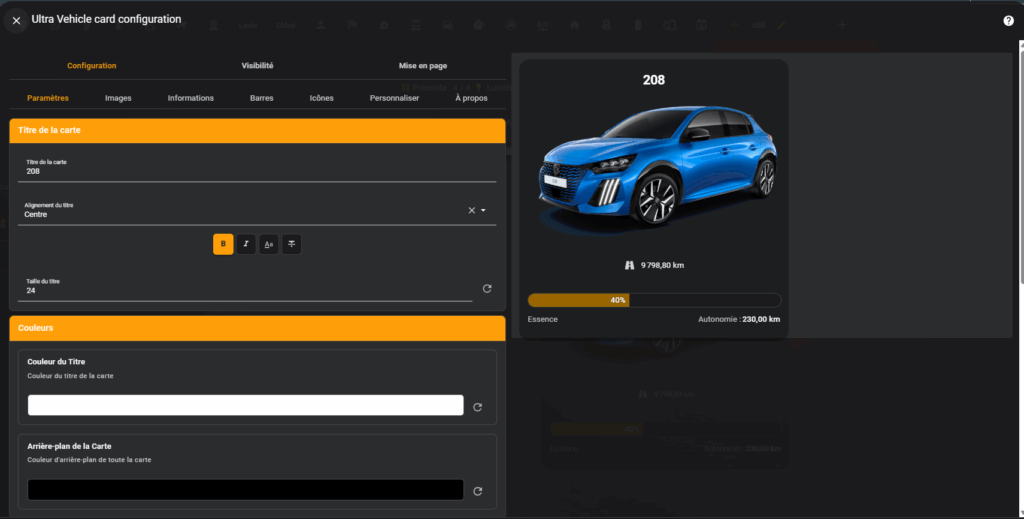
Task: Toggle uppercase text style button
Action: (269, 244)
